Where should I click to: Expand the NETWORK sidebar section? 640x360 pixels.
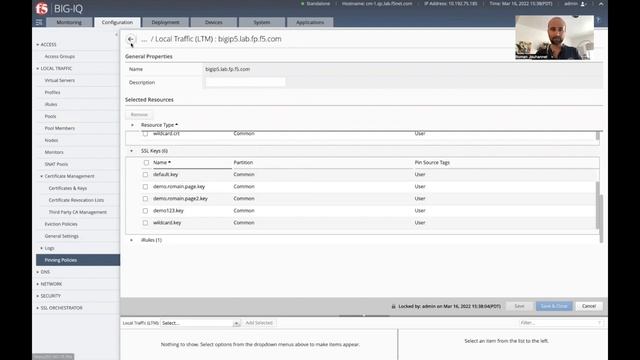click(38, 284)
